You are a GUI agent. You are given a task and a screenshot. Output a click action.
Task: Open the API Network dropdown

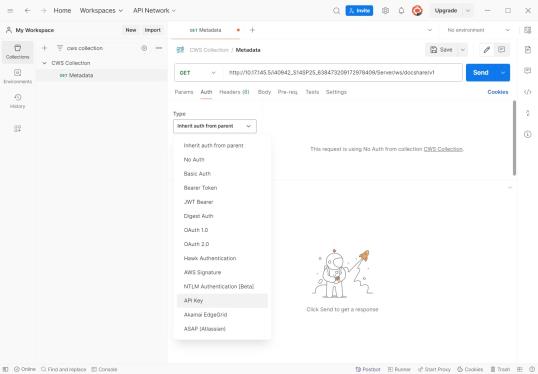click(x=154, y=11)
